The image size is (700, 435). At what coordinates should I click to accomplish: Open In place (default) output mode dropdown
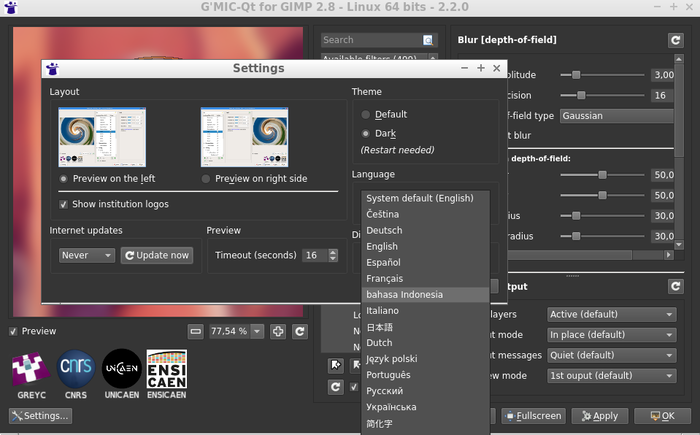point(612,335)
